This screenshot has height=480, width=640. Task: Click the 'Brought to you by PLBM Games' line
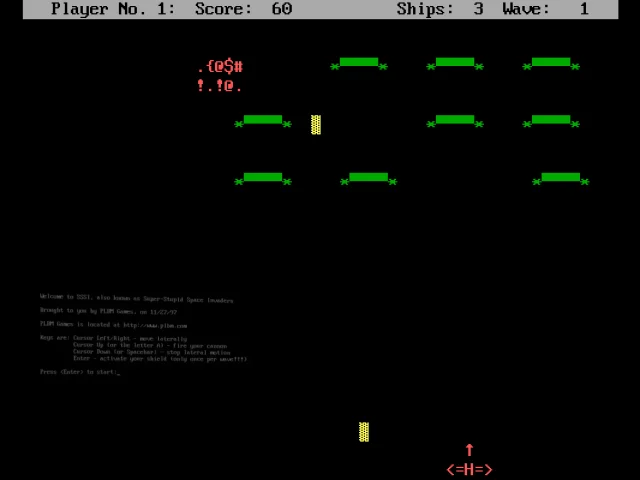[109, 311]
